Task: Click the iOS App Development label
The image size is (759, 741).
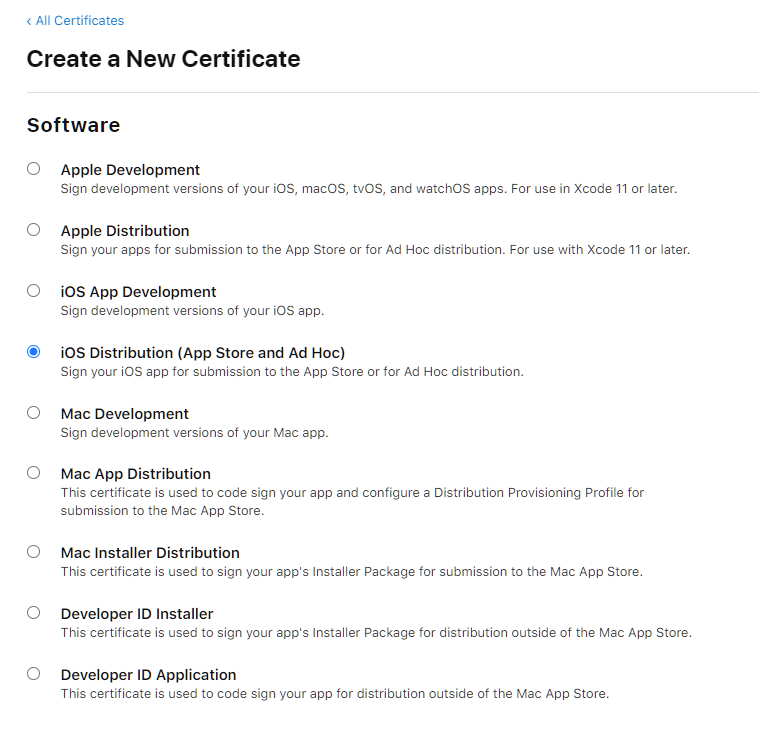Action: tap(138, 292)
